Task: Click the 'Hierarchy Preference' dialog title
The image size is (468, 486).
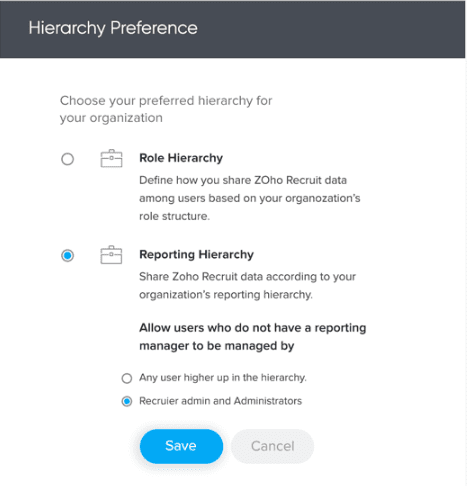Action: tap(113, 28)
